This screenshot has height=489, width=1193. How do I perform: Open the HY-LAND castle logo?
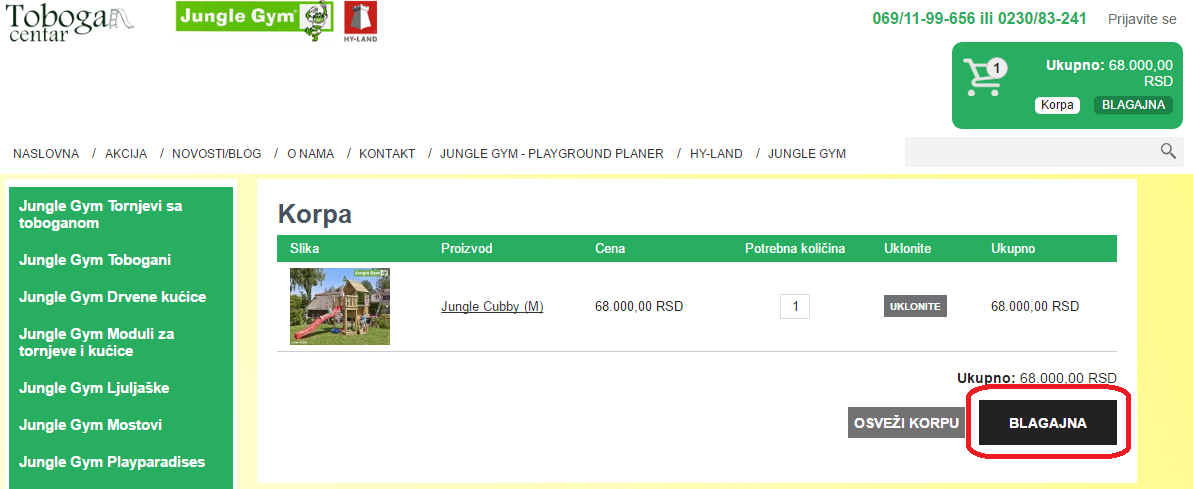coord(361,21)
